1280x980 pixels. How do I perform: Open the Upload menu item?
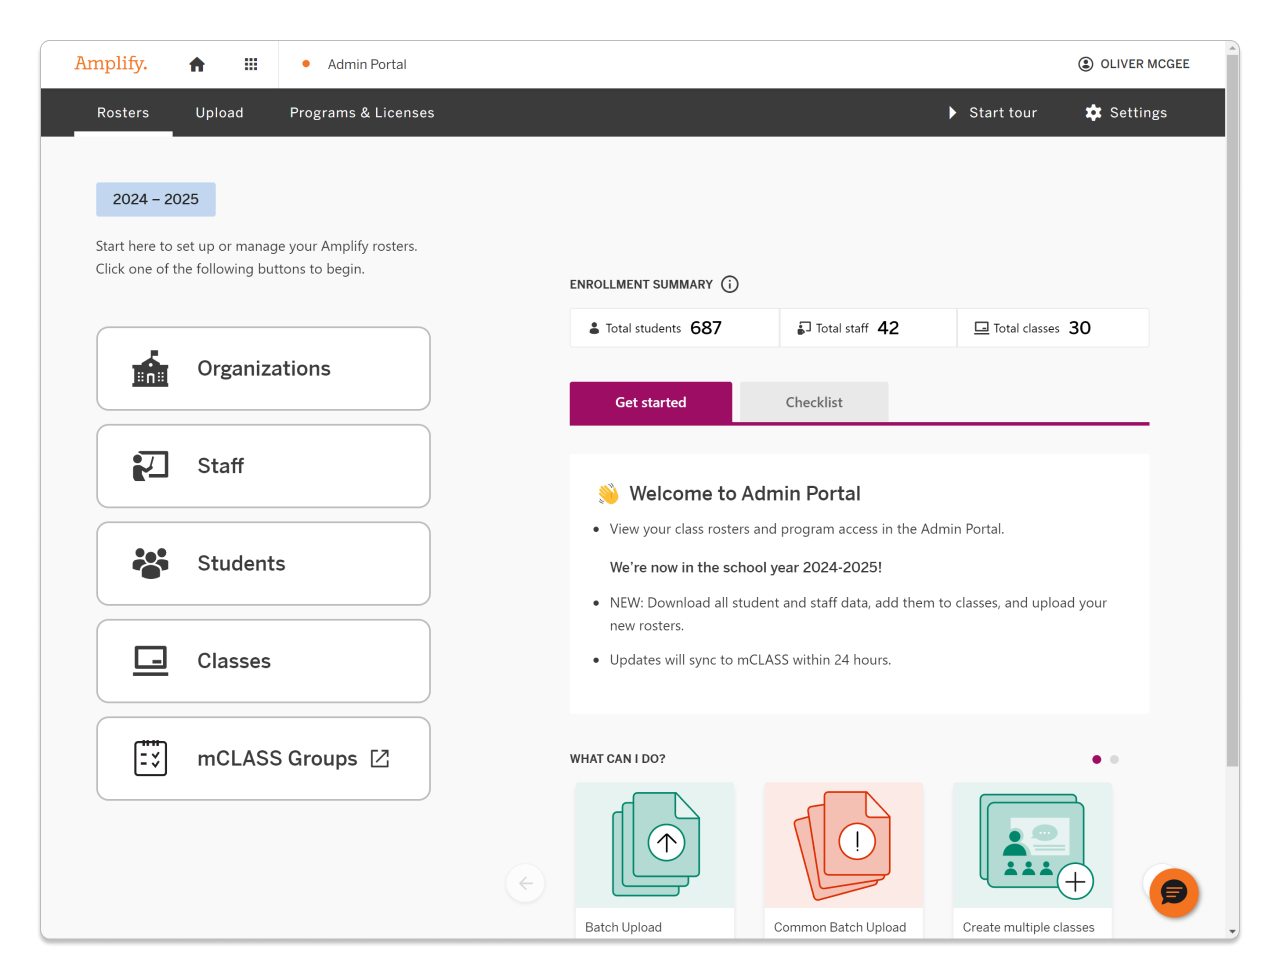pos(220,113)
